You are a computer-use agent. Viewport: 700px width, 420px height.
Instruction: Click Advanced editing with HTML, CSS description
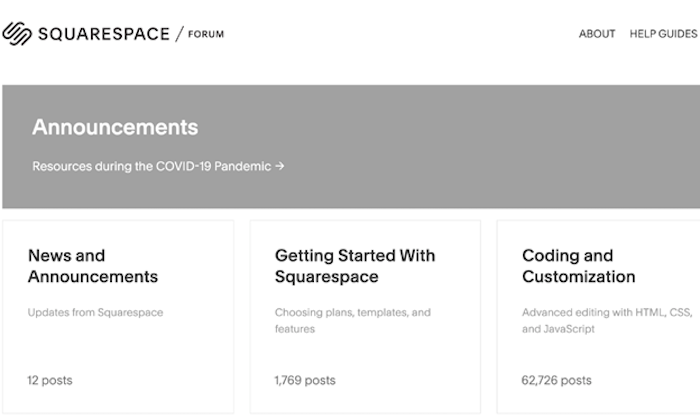point(607,320)
